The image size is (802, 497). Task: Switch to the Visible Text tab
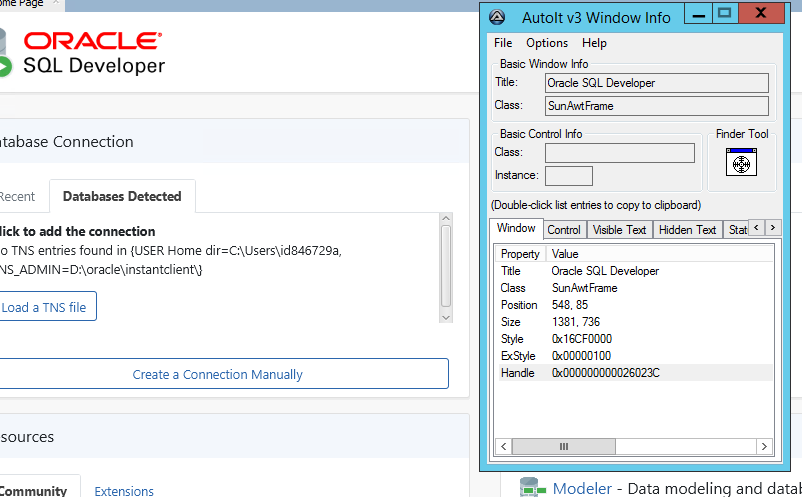coord(619,230)
